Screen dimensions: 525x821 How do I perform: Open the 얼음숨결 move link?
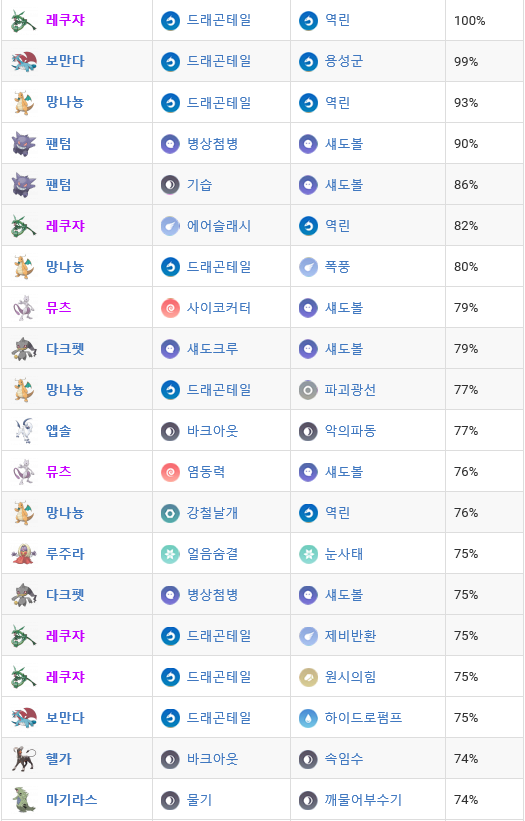[213, 553]
